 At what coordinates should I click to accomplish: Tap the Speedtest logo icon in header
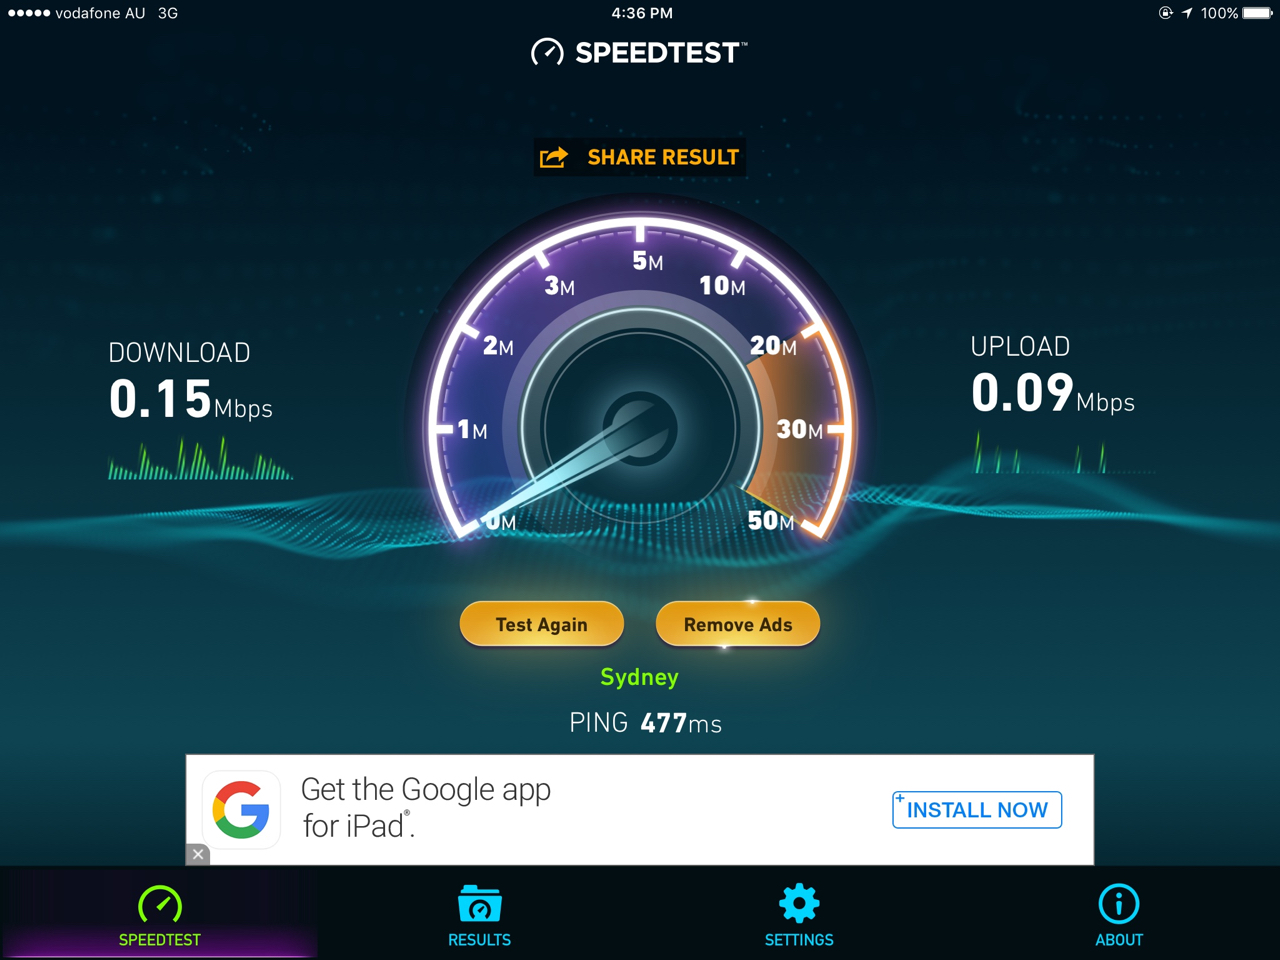[x=547, y=52]
